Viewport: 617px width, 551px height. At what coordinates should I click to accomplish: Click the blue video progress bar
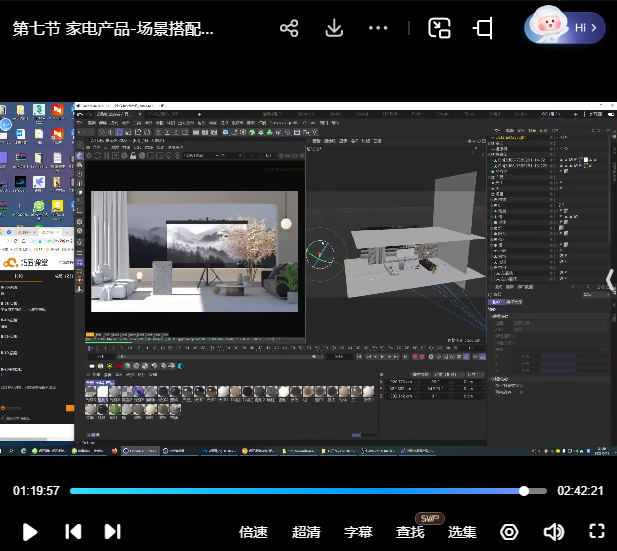pos(300,491)
